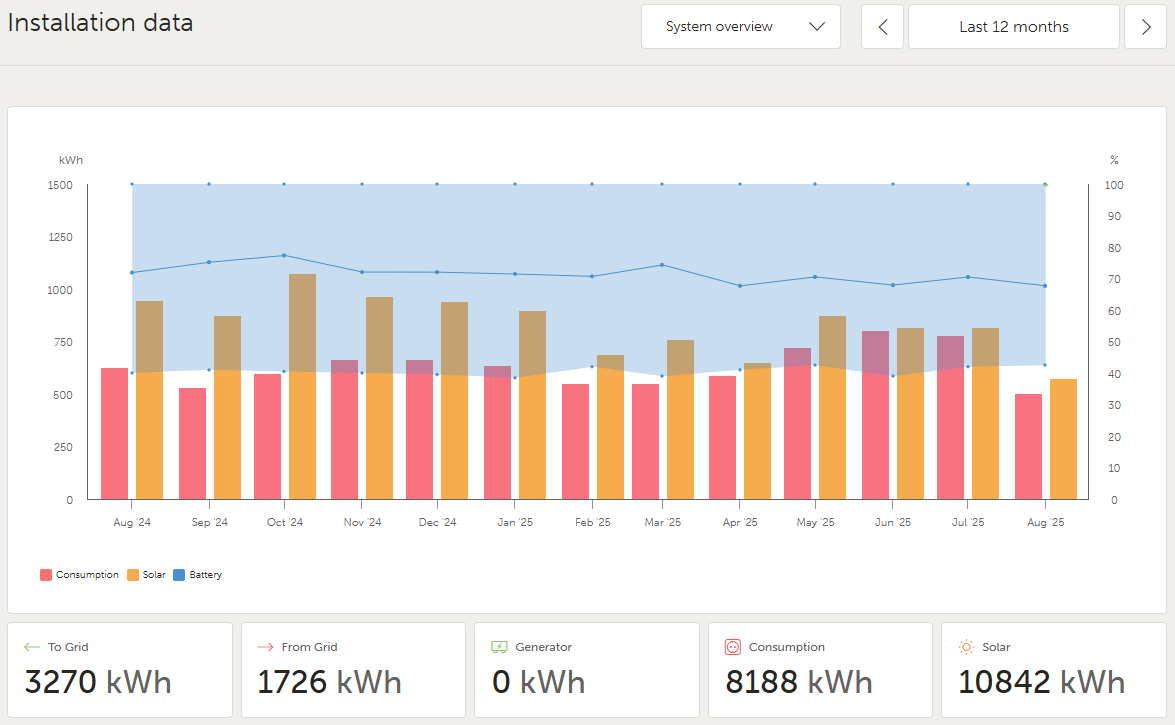
Task: Expand dropdown via System overview chevron arrow
Action: (x=817, y=27)
